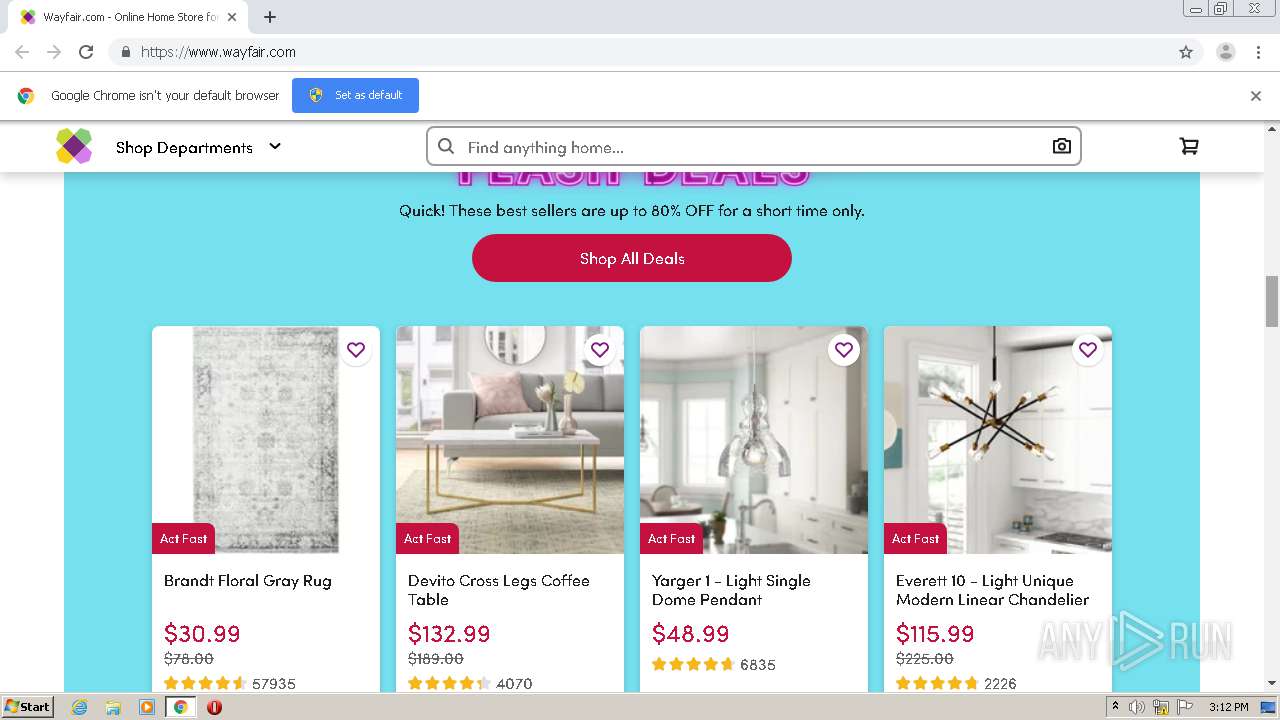Select the Wayfair.com browser tab
Image resolution: width=1280 pixels, height=720 pixels.
point(127,17)
